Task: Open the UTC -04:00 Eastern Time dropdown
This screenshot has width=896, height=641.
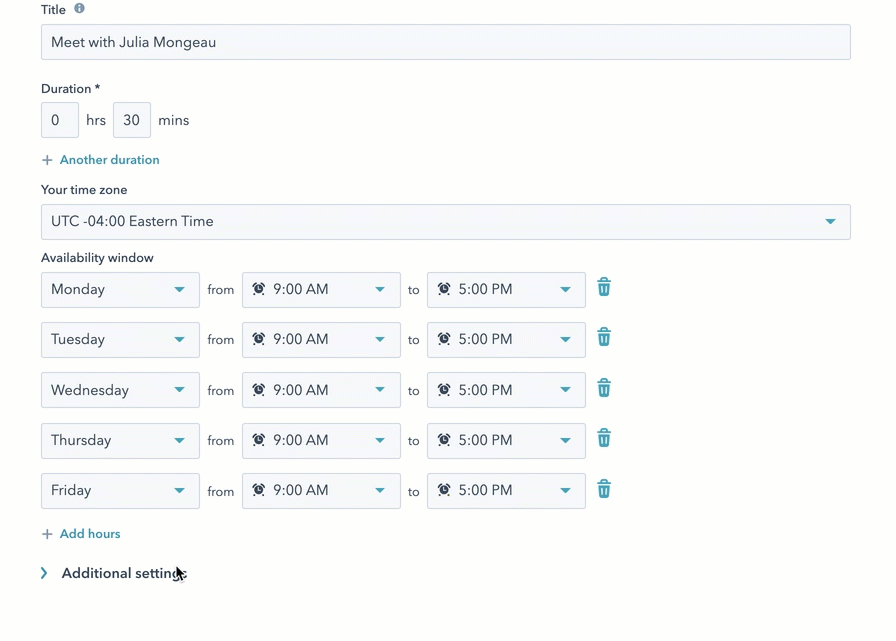Action: coord(446,222)
